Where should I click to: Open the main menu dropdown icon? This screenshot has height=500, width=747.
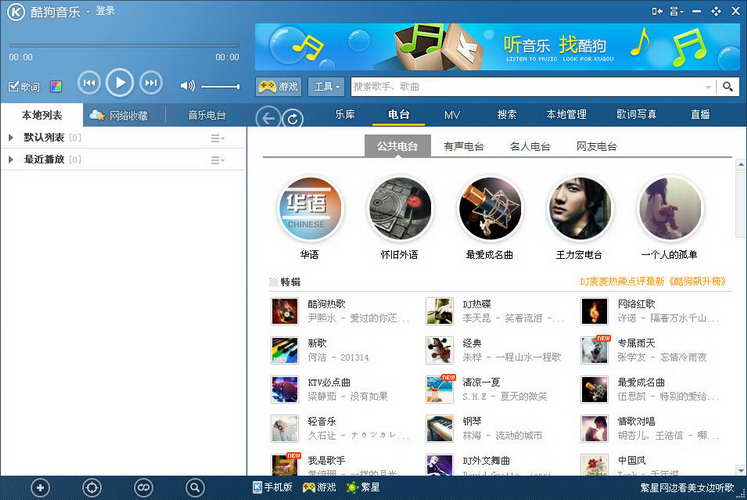pos(676,11)
